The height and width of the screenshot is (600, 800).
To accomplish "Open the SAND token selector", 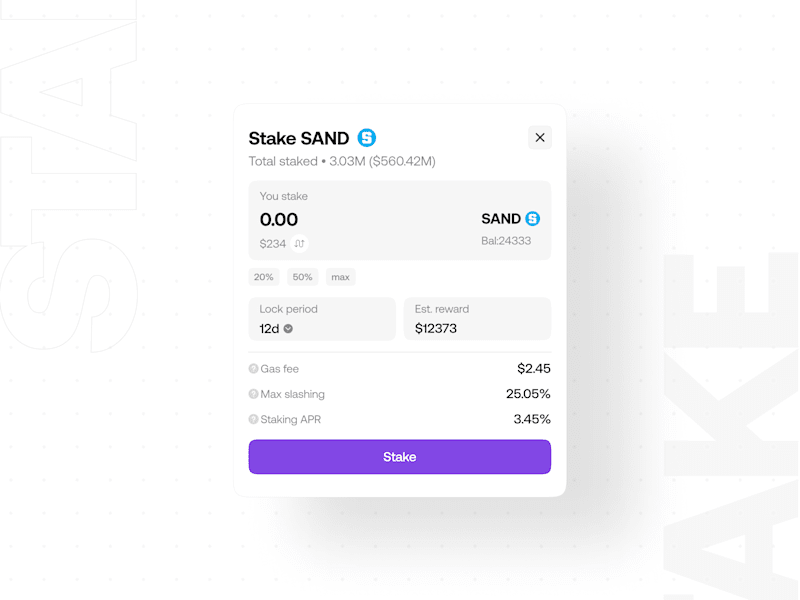I will pos(511,219).
